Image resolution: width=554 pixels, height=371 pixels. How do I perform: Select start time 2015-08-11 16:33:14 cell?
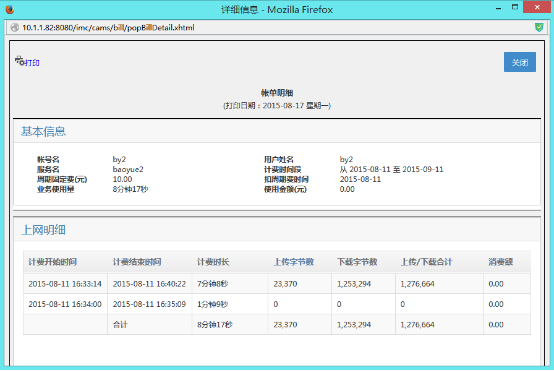click(65, 284)
